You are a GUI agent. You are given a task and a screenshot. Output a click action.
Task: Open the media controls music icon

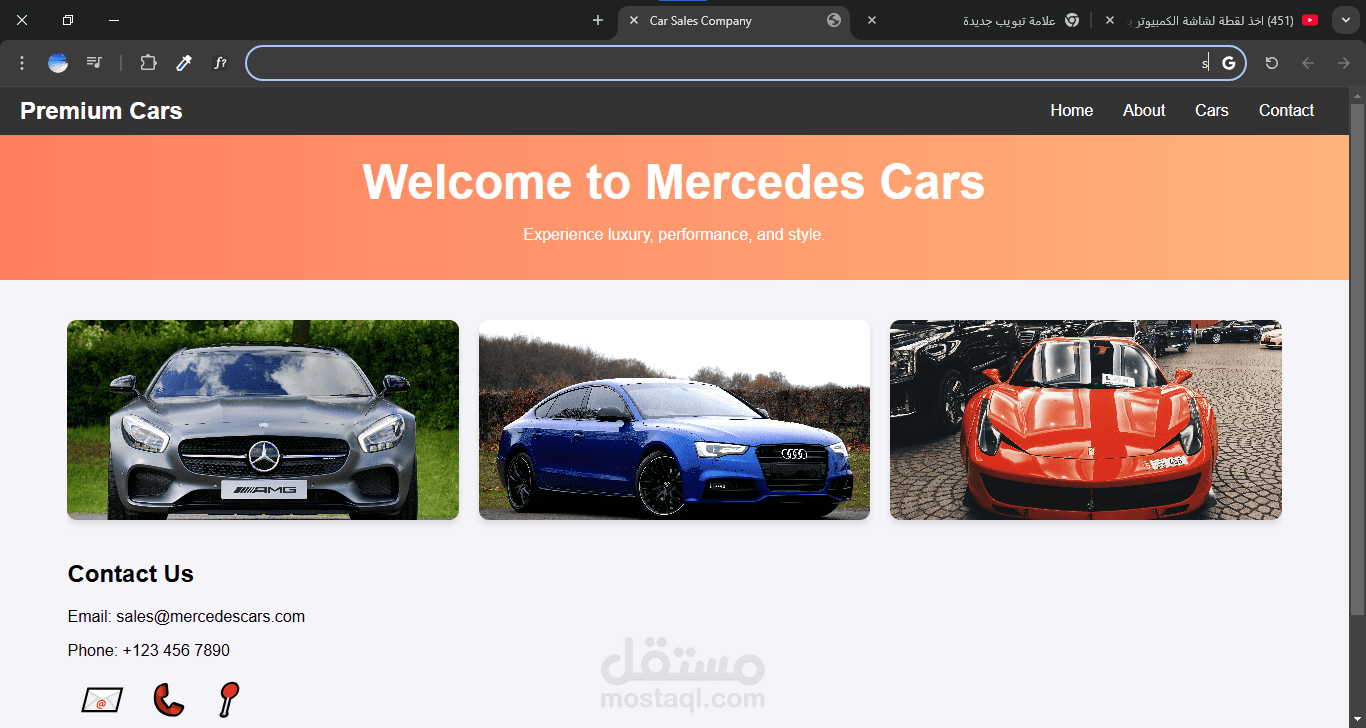click(94, 63)
